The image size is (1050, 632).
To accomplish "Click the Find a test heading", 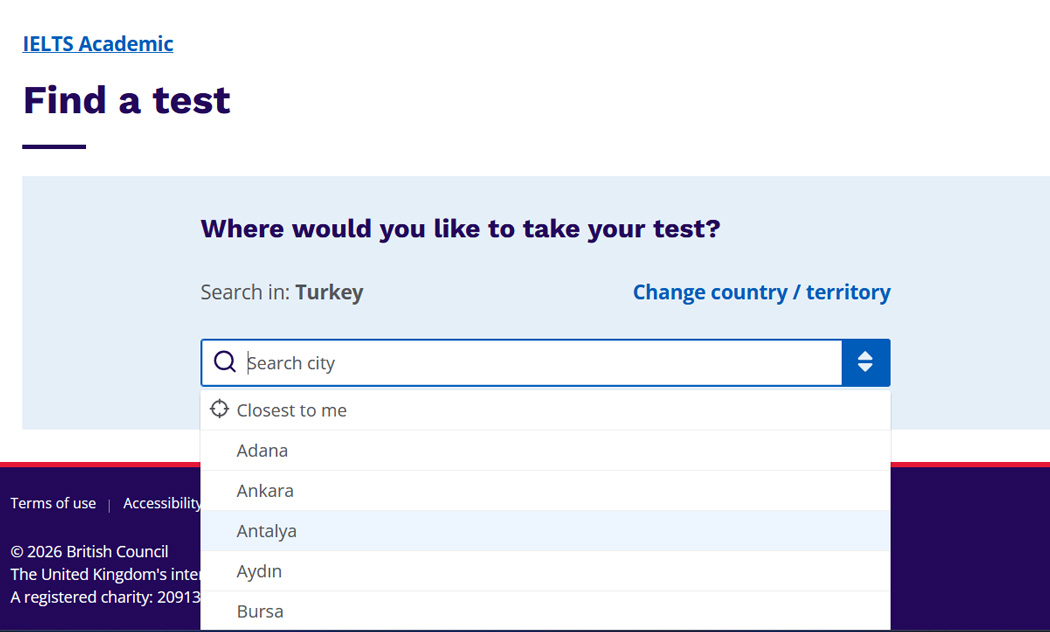I will tap(127, 100).
